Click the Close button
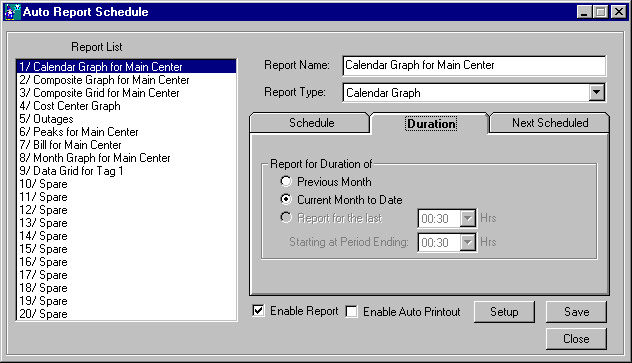 pos(576,339)
